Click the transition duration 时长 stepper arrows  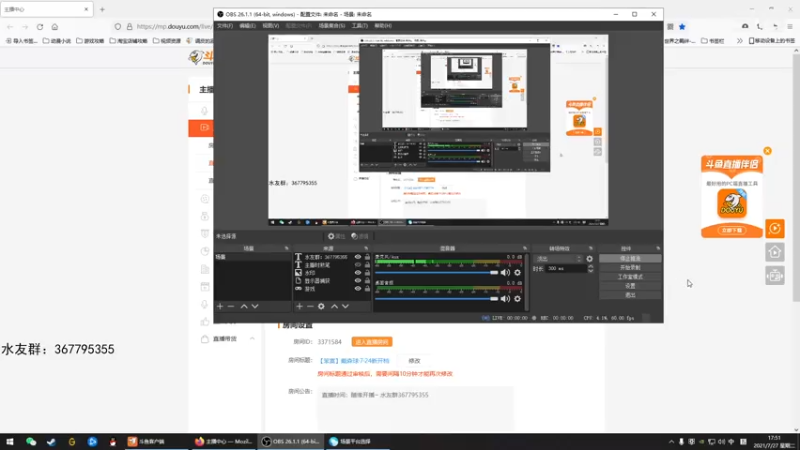[591, 268]
